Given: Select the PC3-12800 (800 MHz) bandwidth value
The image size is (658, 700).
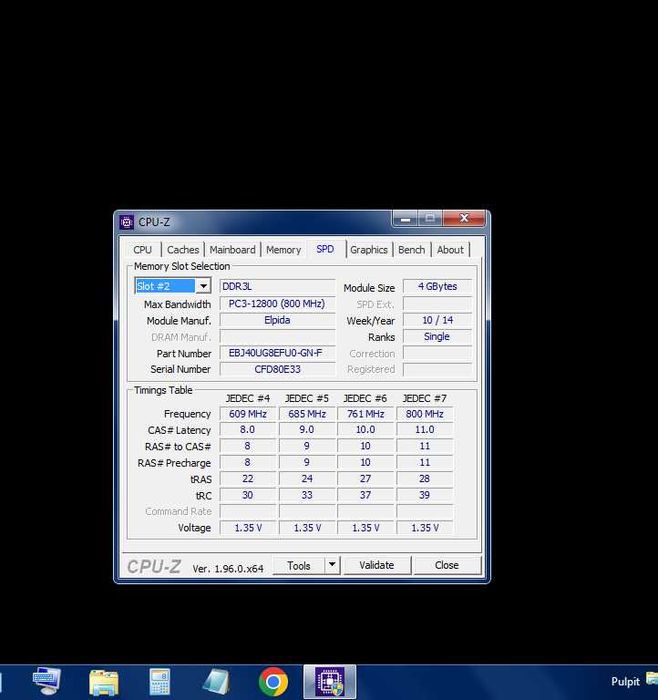Looking at the screenshot, I should 277,304.
